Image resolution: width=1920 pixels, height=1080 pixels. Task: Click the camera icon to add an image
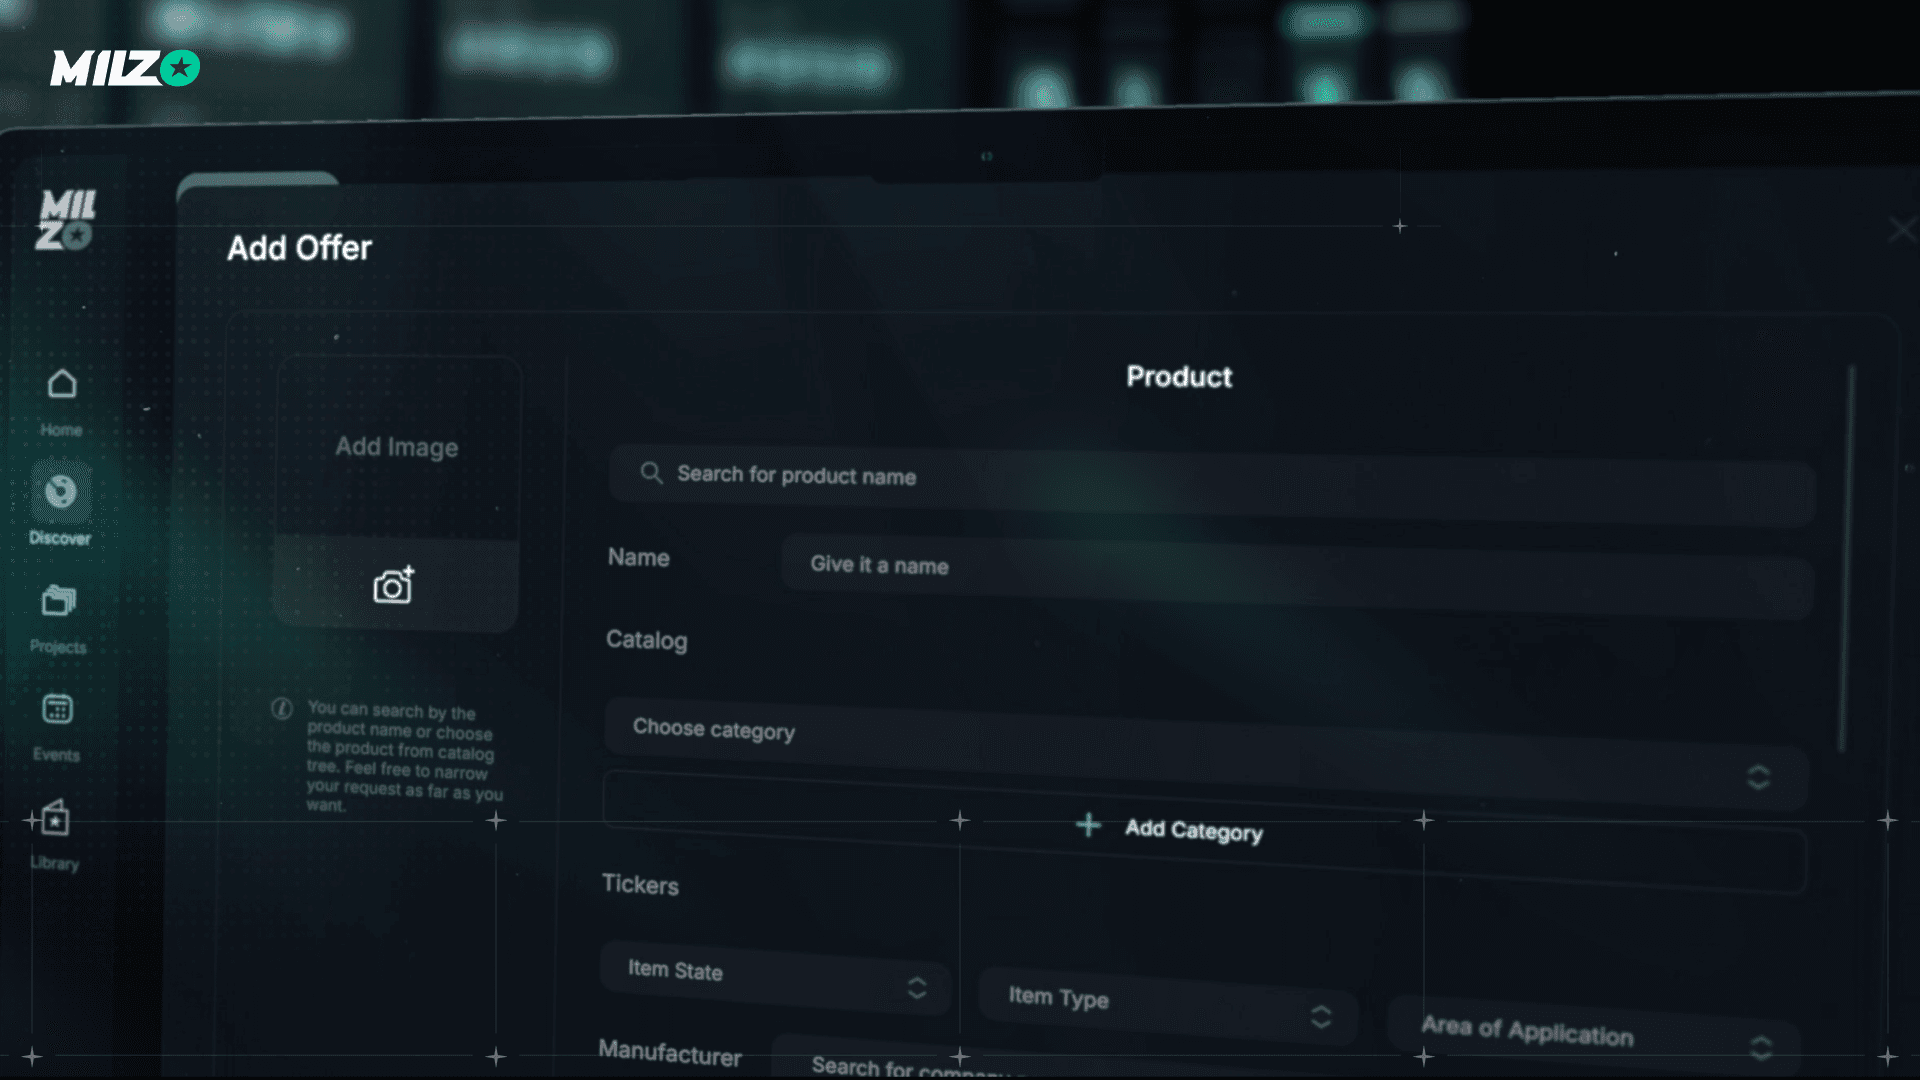(395, 586)
